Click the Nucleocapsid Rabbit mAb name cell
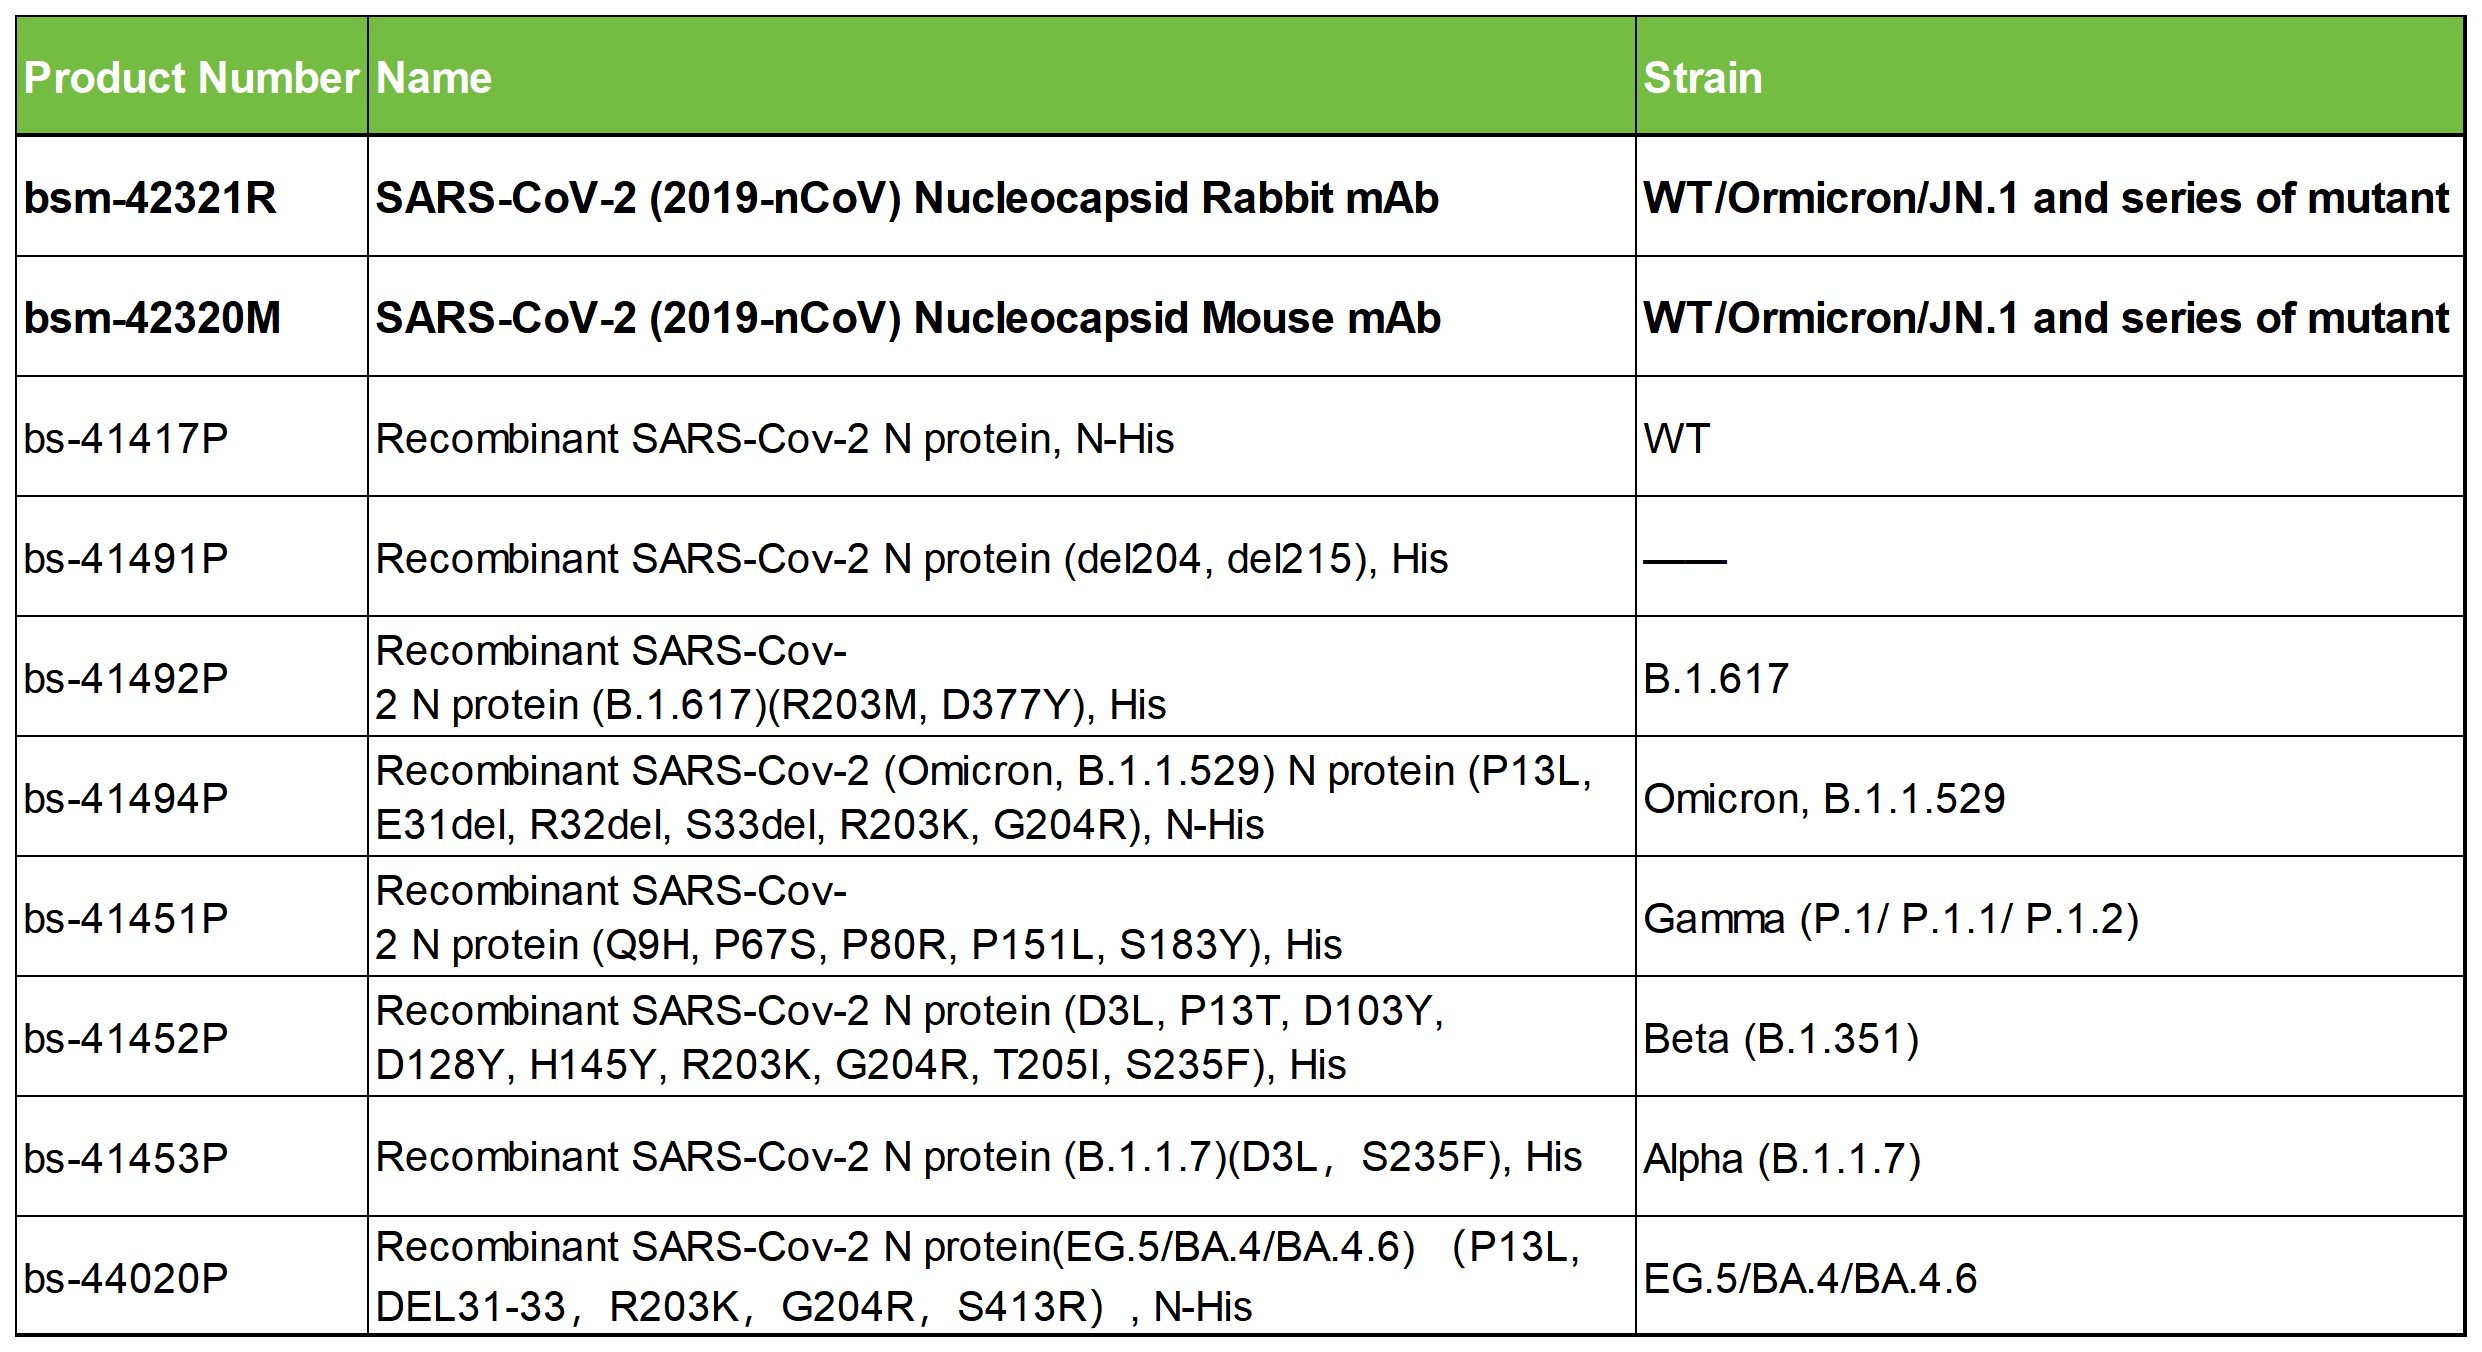2482x1352 pixels. (x=906, y=198)
